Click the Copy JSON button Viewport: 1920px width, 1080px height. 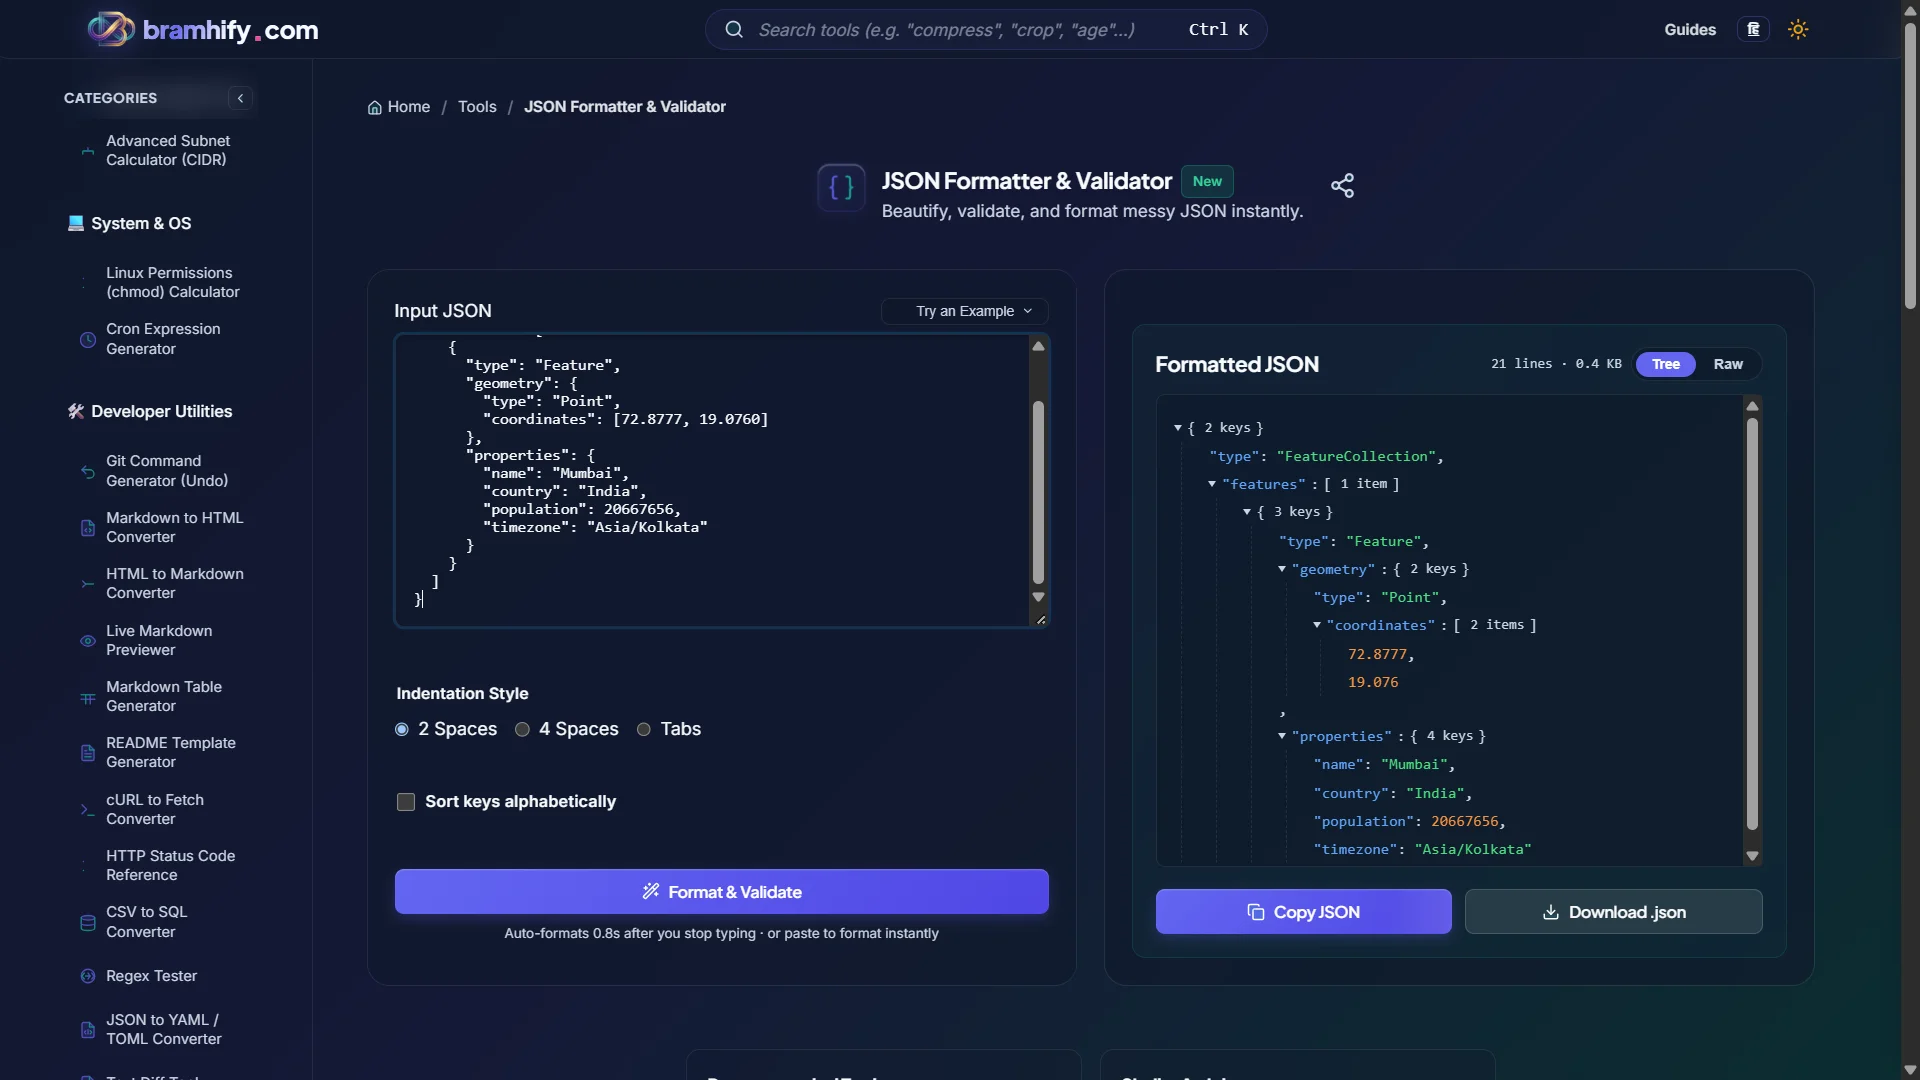[1303, 911]
